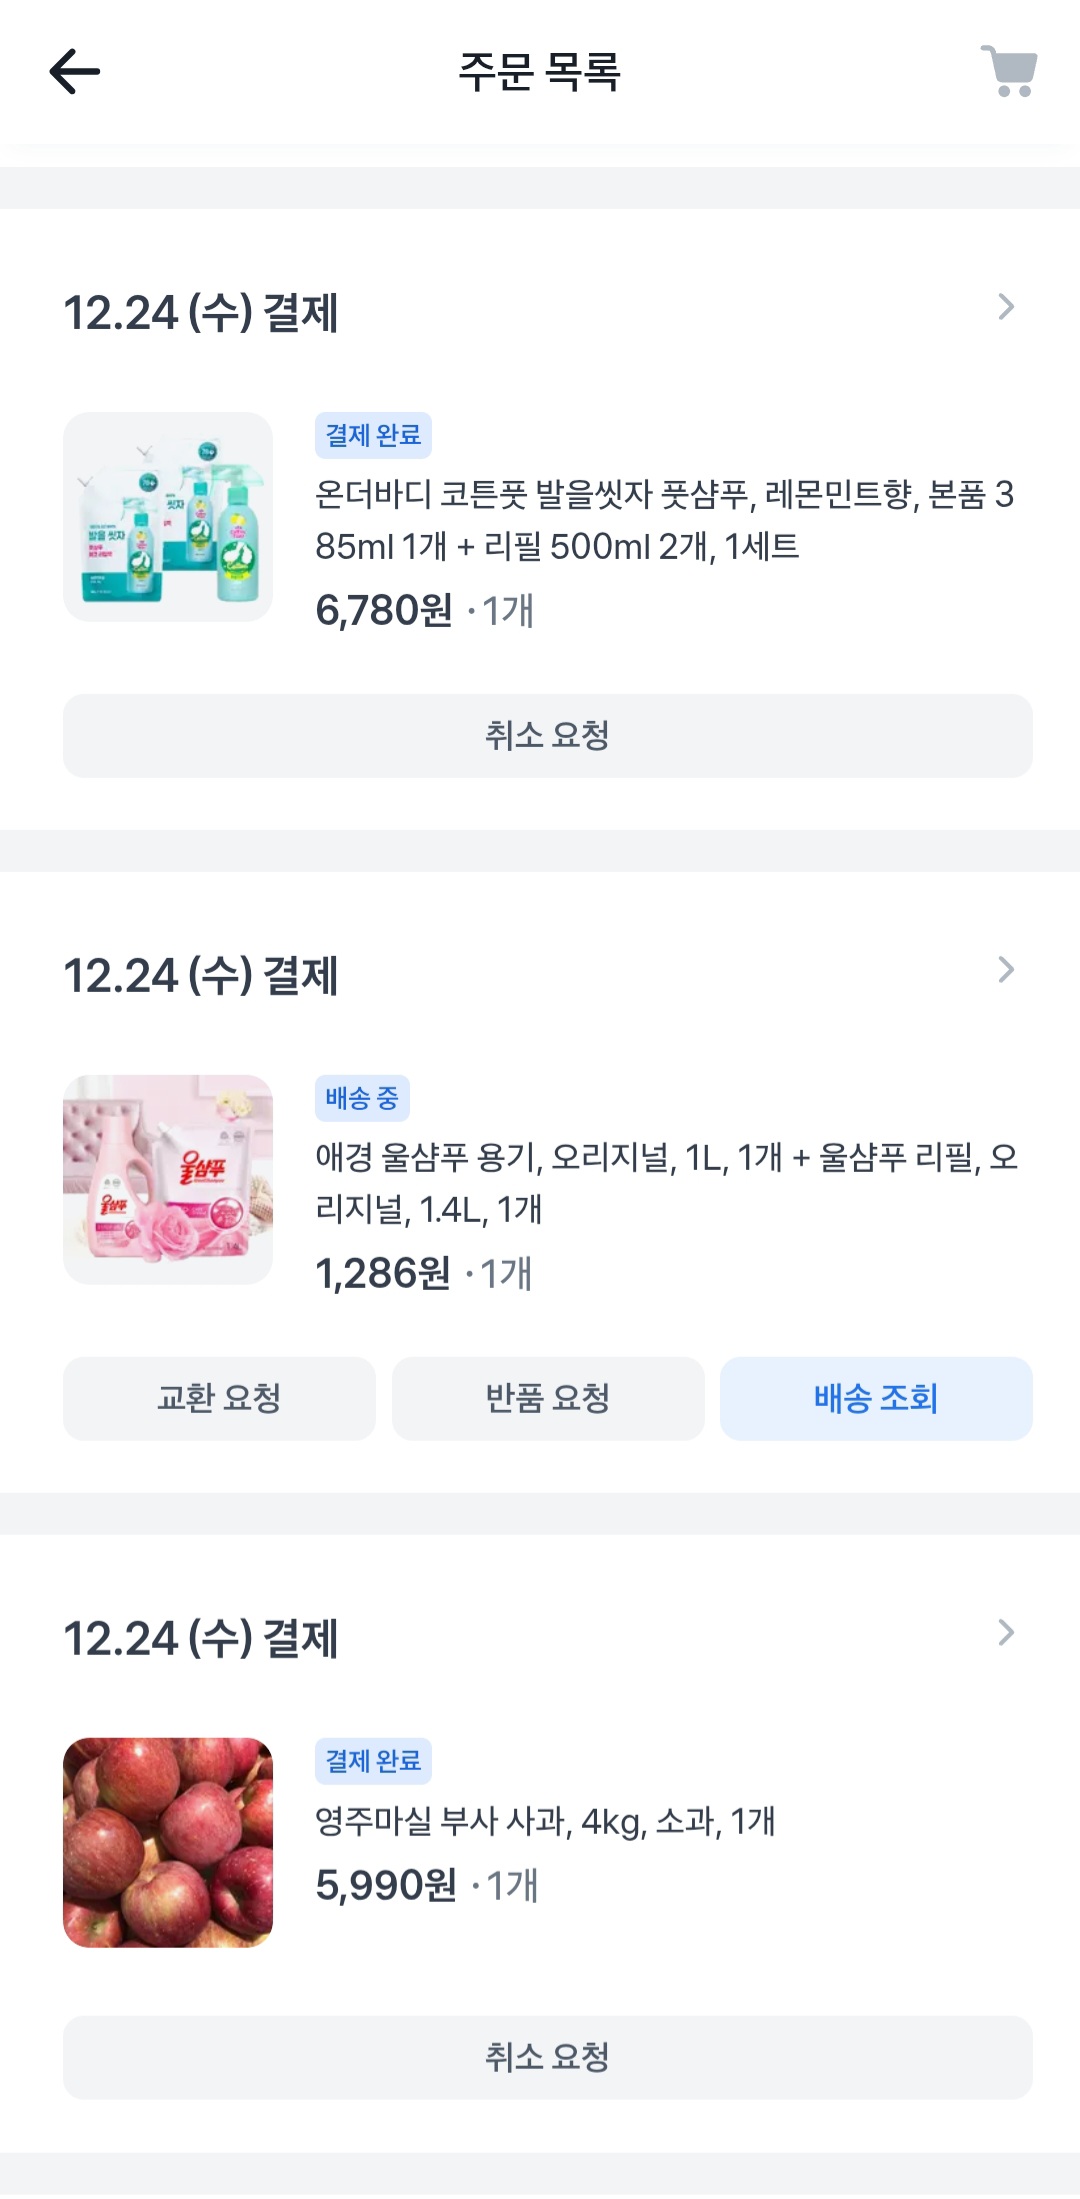Screen dimensions: 1080x2199
Task: Open the shopping cart icon
Action: [1009, 72]
